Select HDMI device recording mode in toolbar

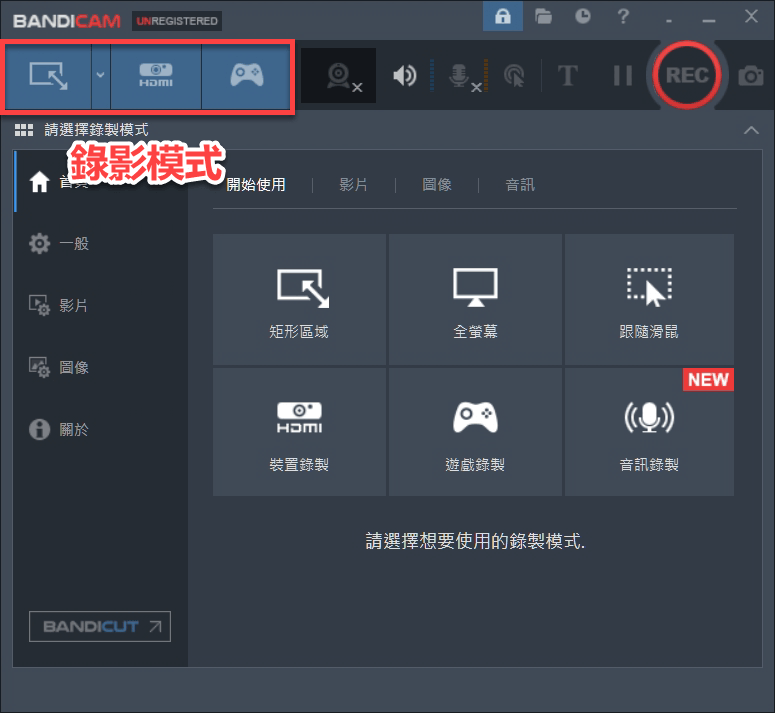(156, 76)
